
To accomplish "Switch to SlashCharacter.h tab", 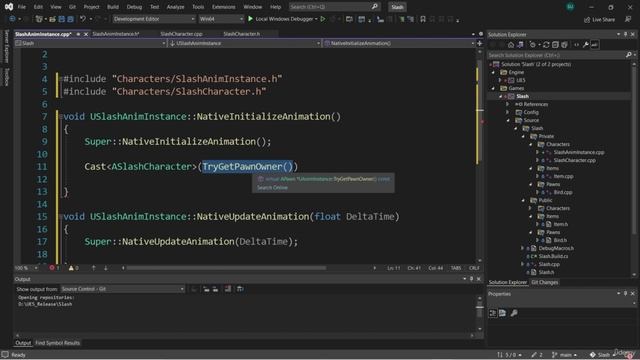I will (242, 34).
